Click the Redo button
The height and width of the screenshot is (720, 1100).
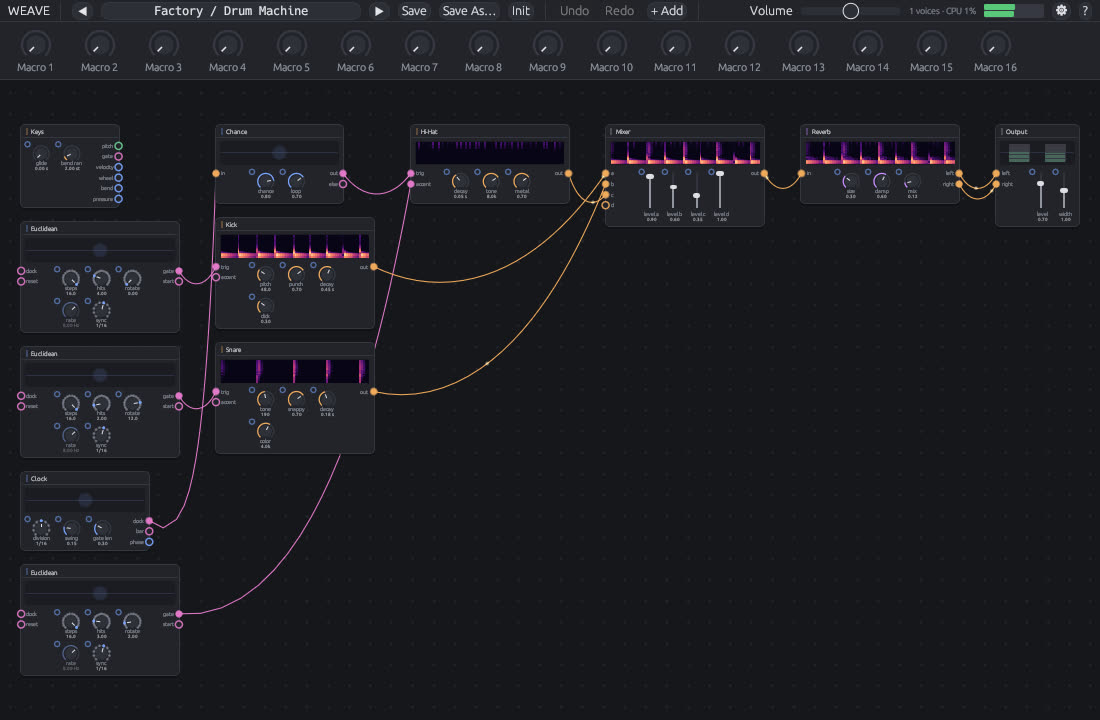coord(619,11)
